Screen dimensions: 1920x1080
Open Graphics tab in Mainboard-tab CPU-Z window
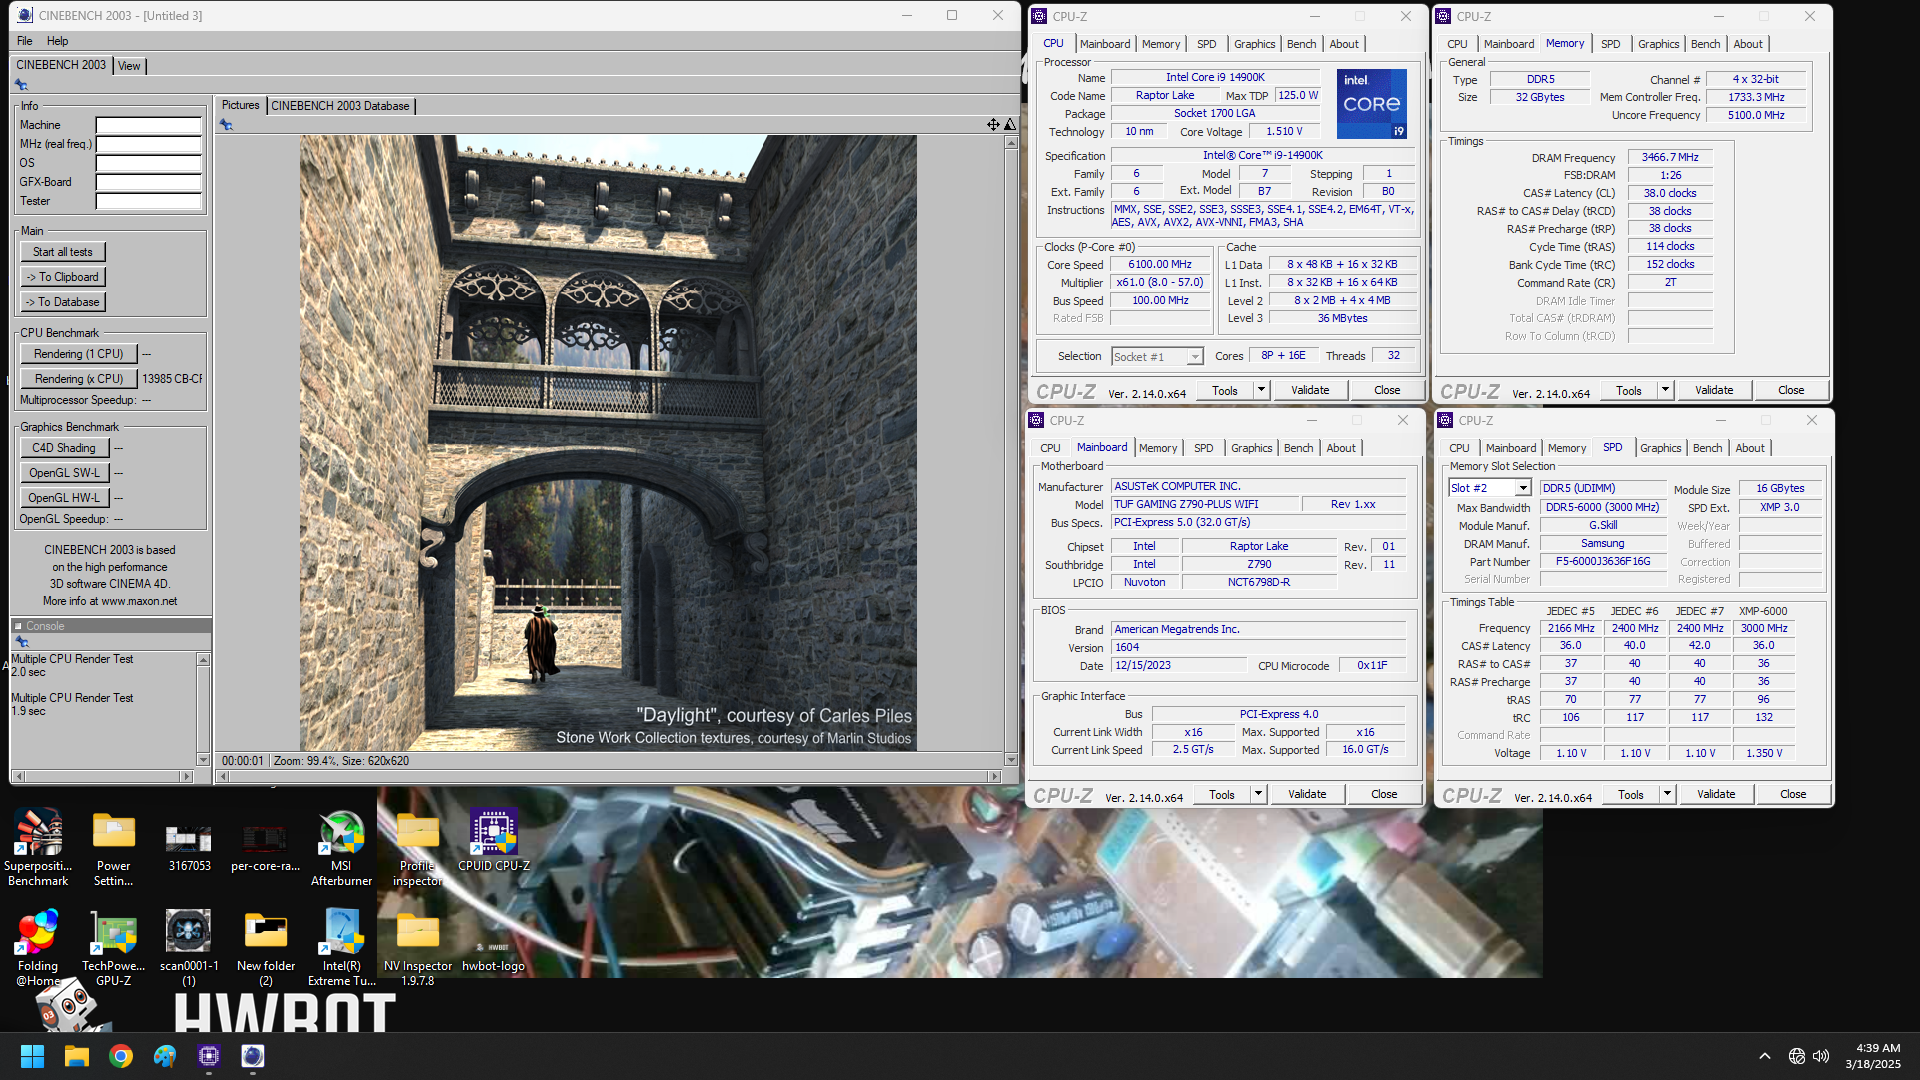pos(1252,448)
